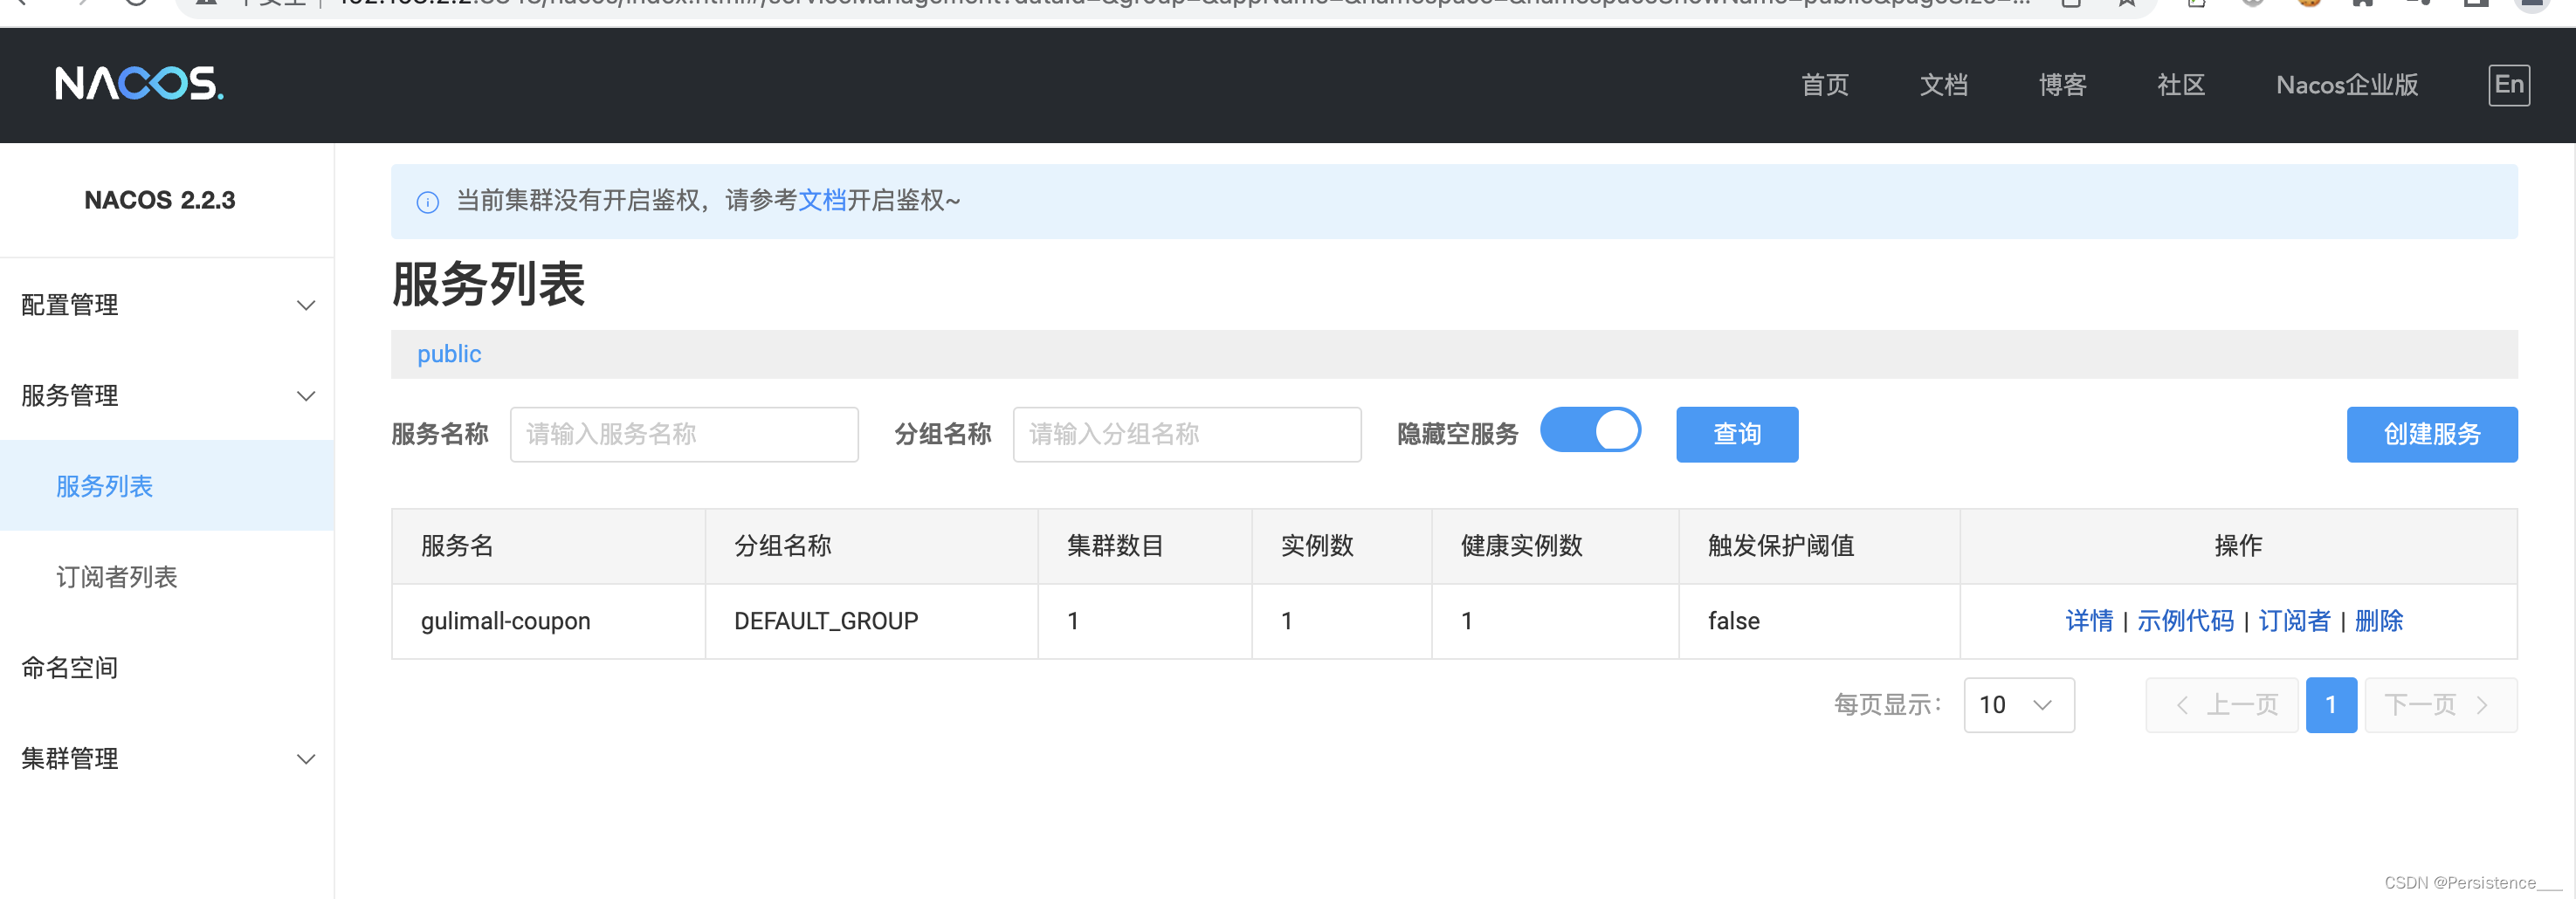
Task: Click the NACOS logo
Action: (x=139, y=84)
